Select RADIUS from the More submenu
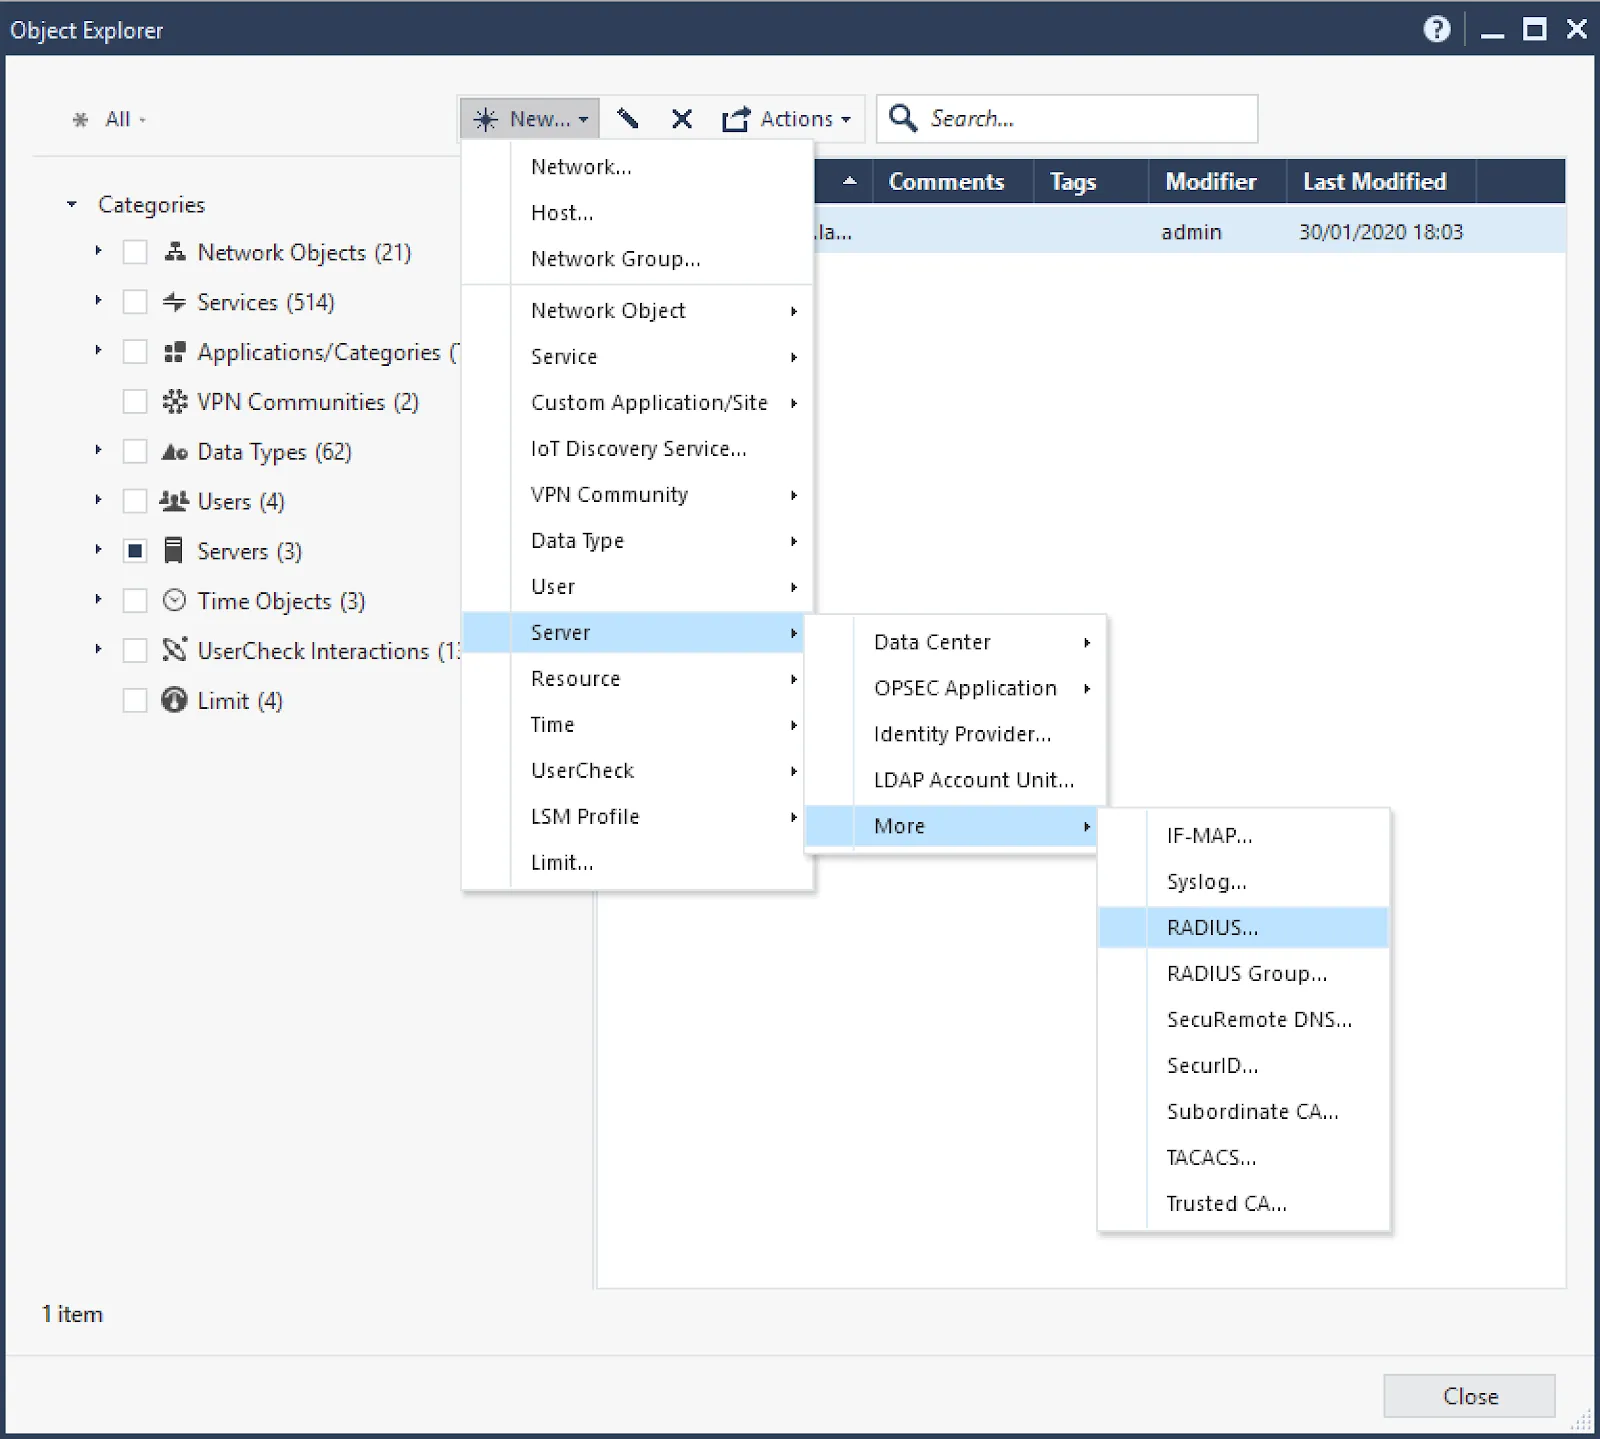The image size is (1600, 1439). (1212, 927)
